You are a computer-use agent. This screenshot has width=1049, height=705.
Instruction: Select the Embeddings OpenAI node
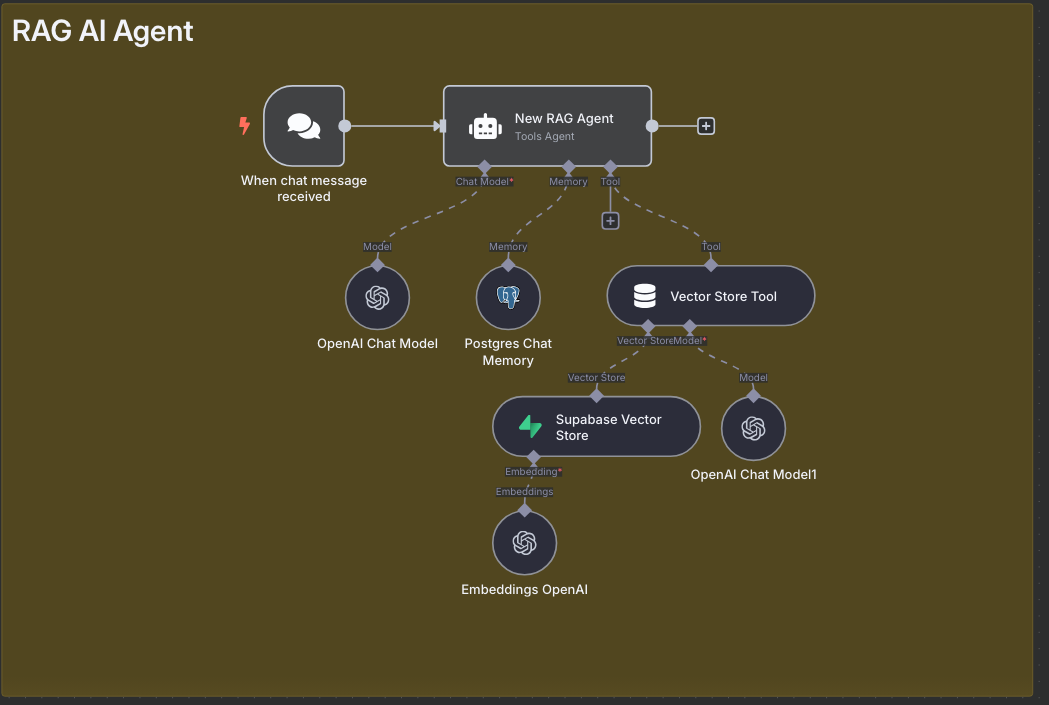click(x=524, y=543)
